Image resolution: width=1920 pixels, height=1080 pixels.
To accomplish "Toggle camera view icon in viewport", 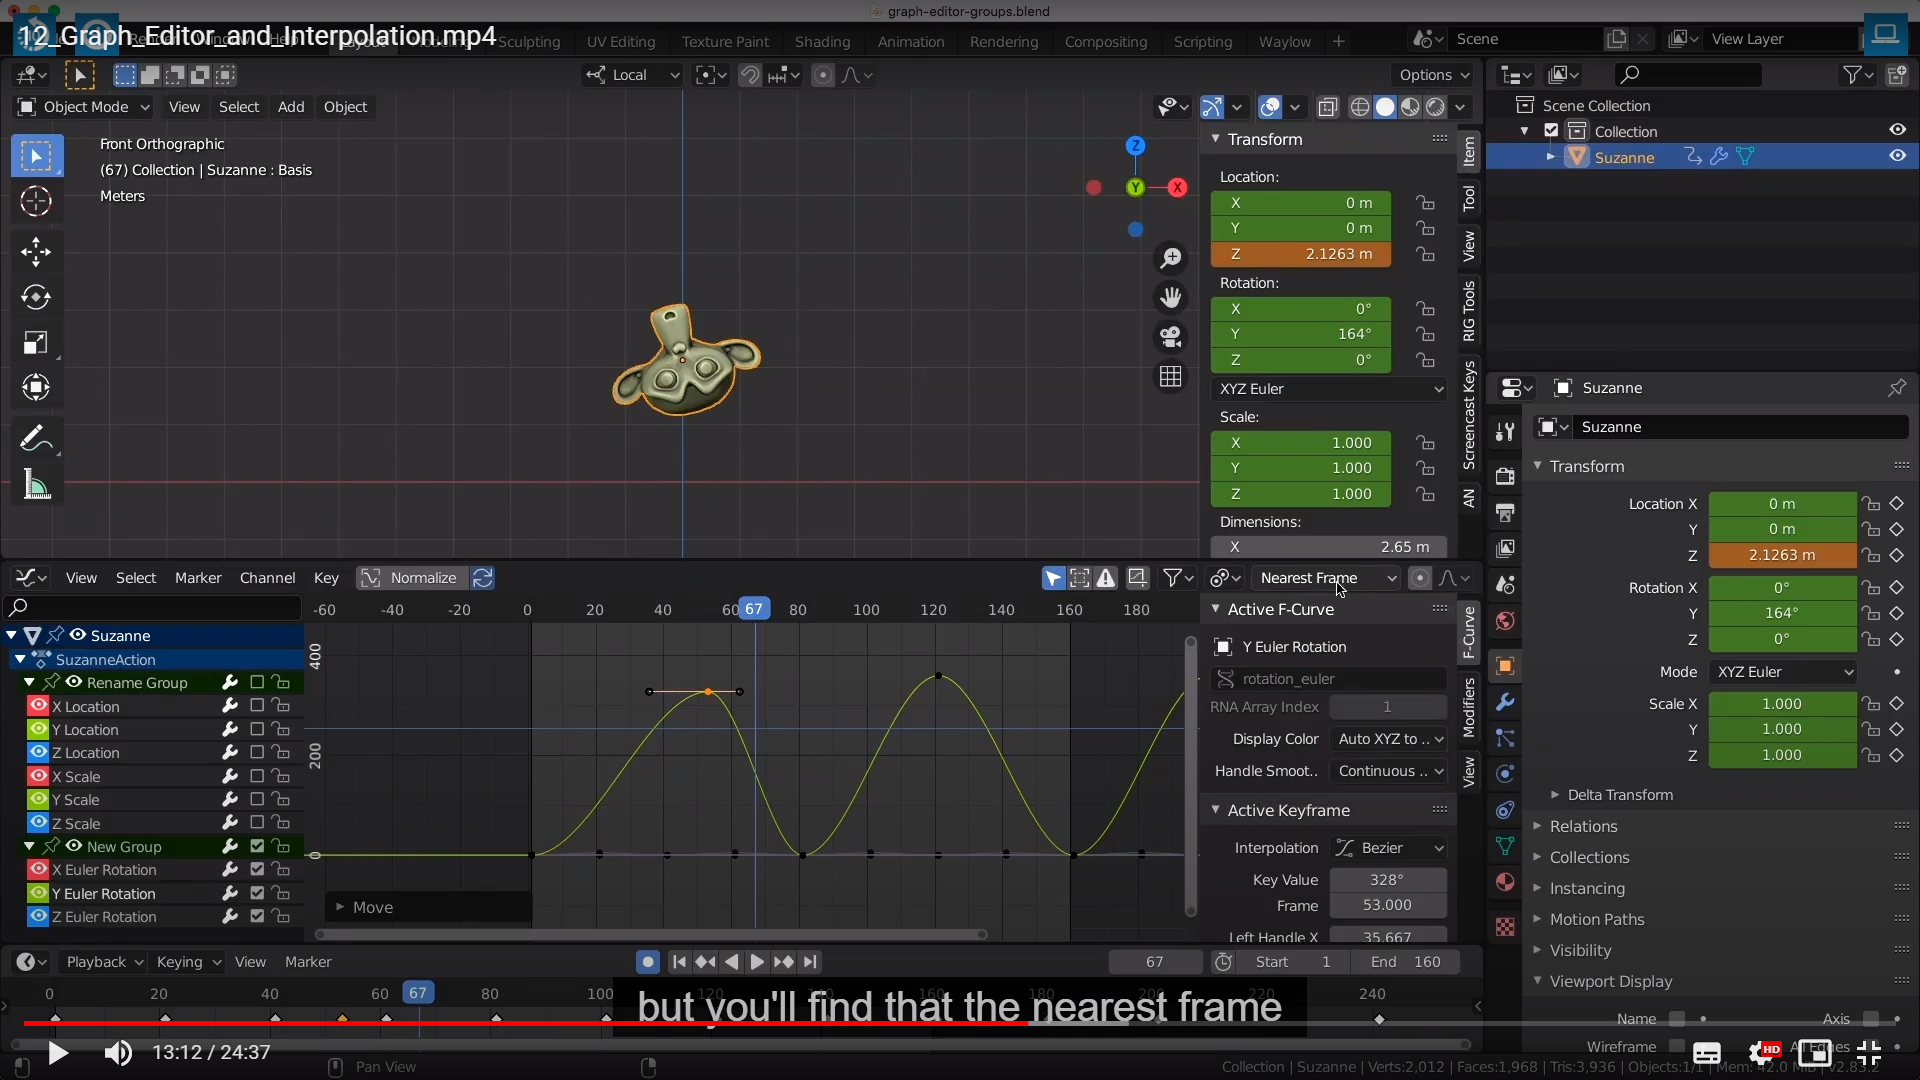I will pos(1170,337).
